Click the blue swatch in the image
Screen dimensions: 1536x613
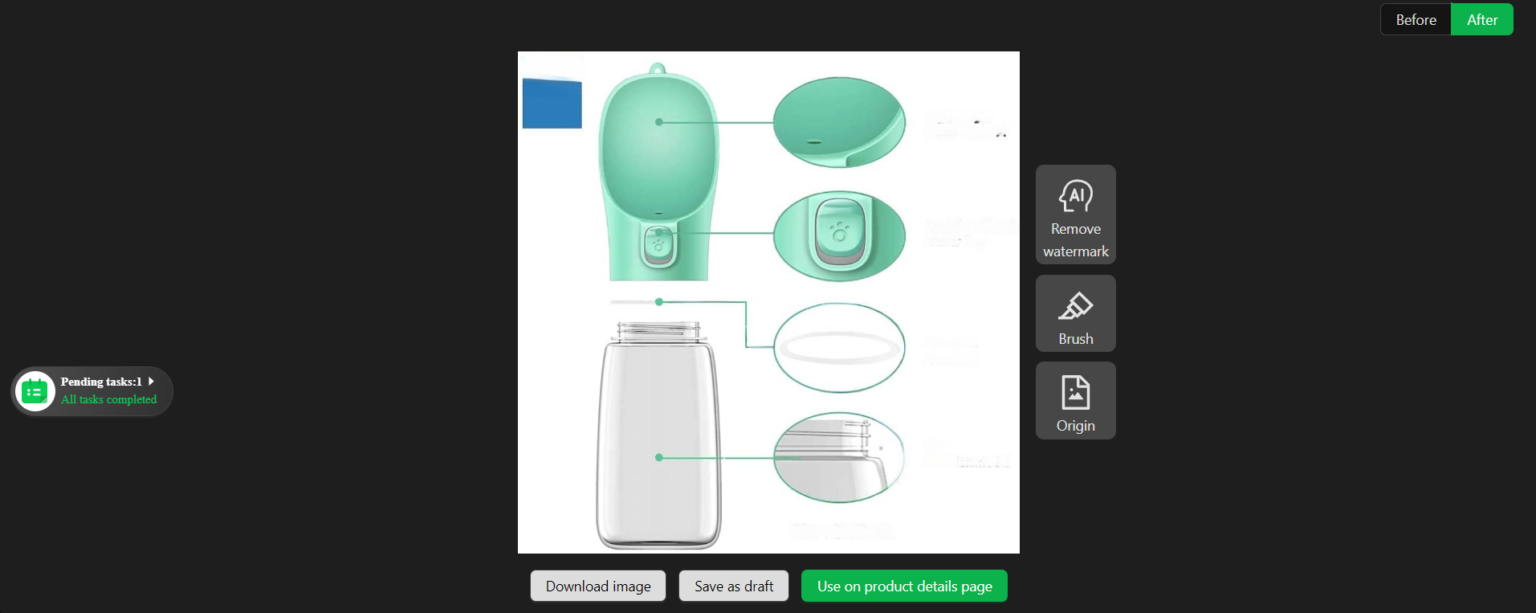click(x=551, y=102)
